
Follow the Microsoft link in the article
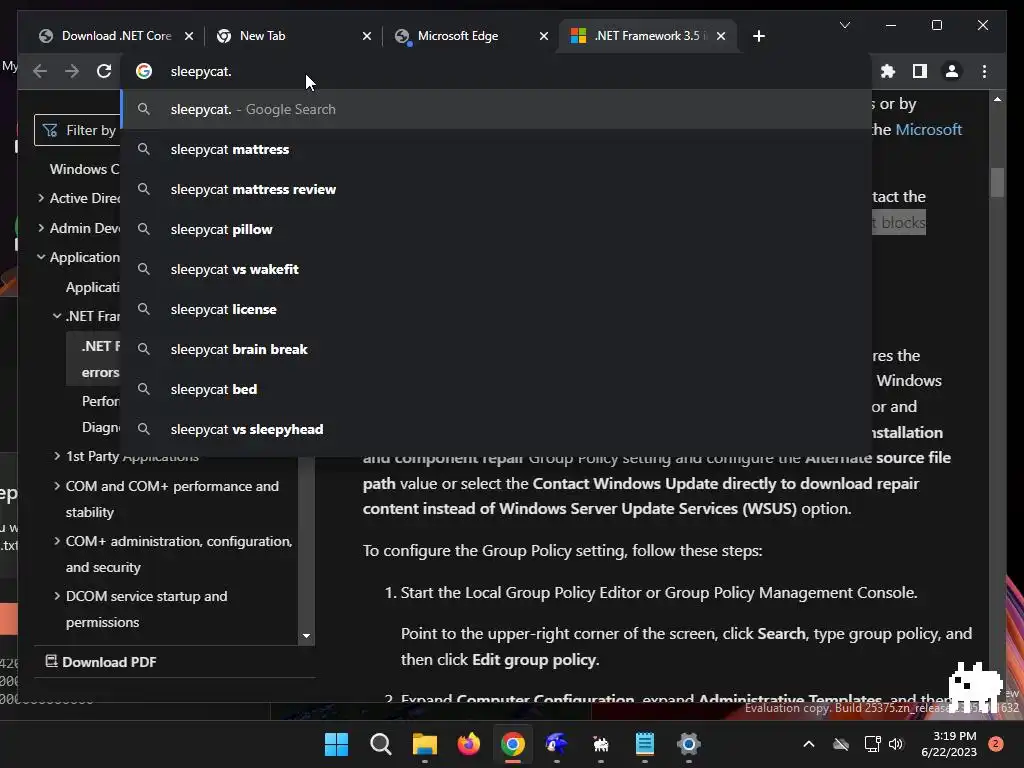[928, 129]
